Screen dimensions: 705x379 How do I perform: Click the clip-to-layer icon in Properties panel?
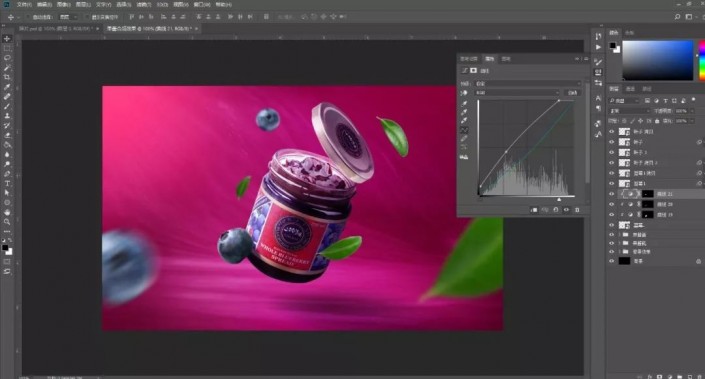[534, 210]
